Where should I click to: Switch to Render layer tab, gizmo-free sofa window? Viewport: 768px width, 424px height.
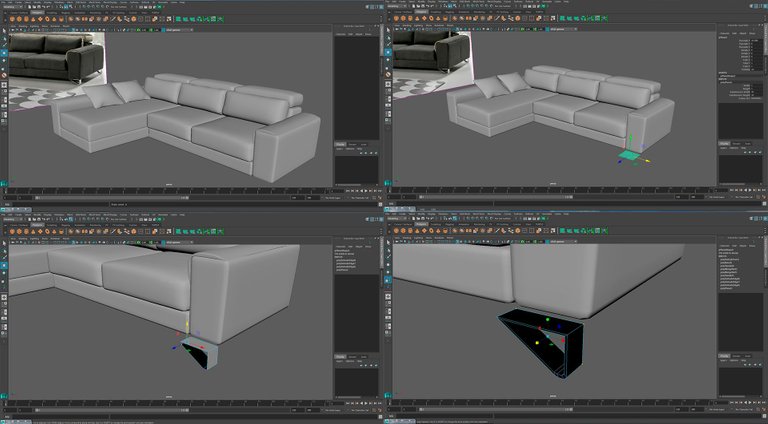coord(353,144)
